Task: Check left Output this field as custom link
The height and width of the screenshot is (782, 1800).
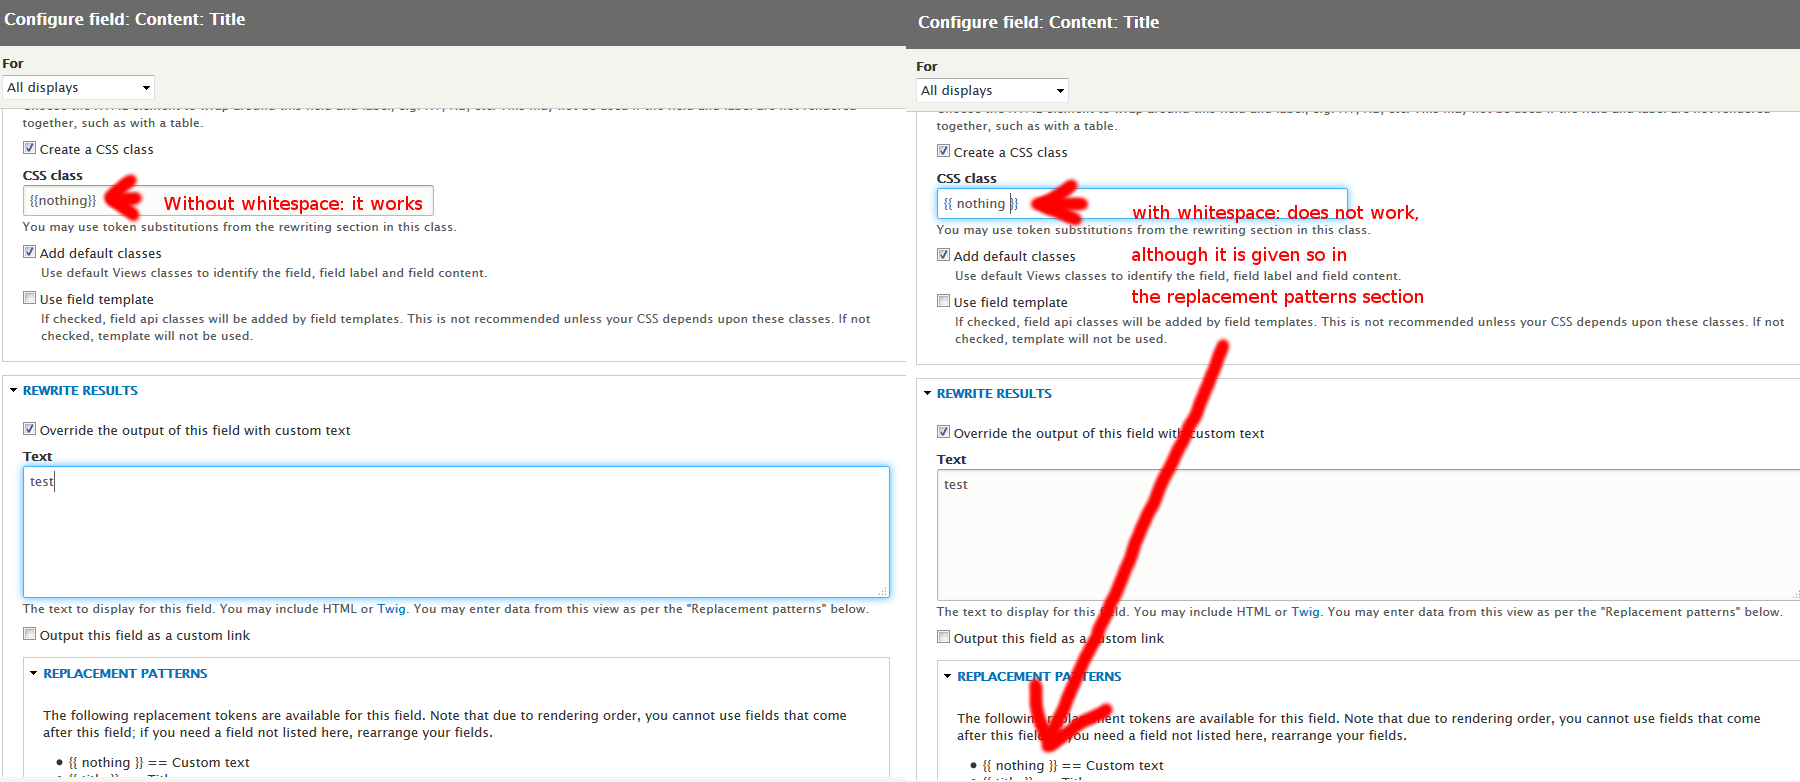Action: coord(30,634)
